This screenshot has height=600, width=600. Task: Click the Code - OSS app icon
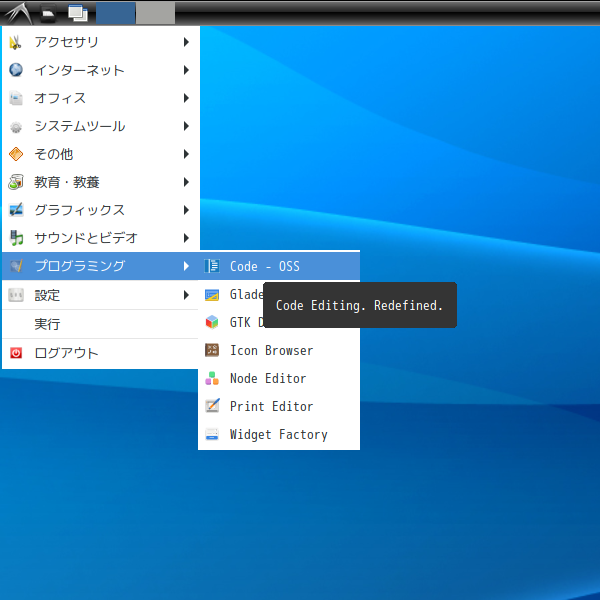(x=211, y=266)
